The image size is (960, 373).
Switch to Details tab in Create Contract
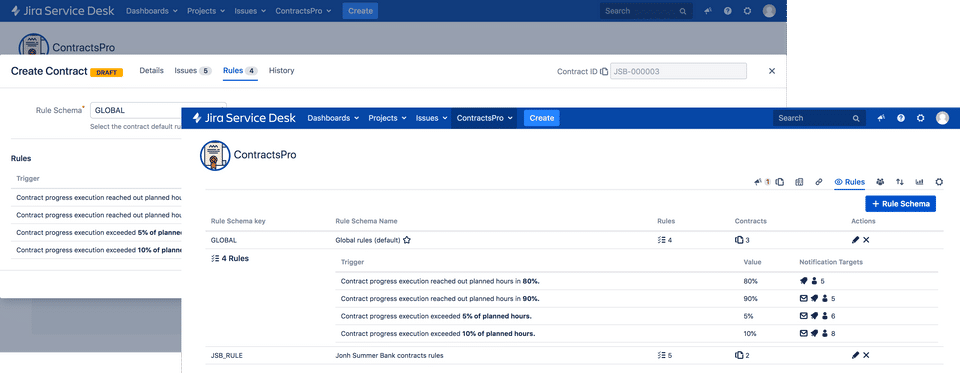coord(151,70)
